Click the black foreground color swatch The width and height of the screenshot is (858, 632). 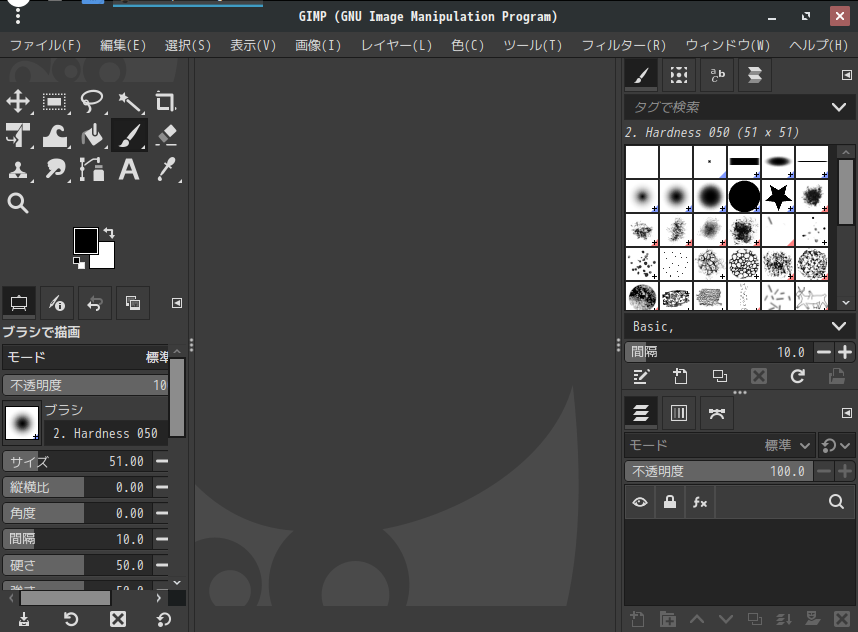coord(86,240)
